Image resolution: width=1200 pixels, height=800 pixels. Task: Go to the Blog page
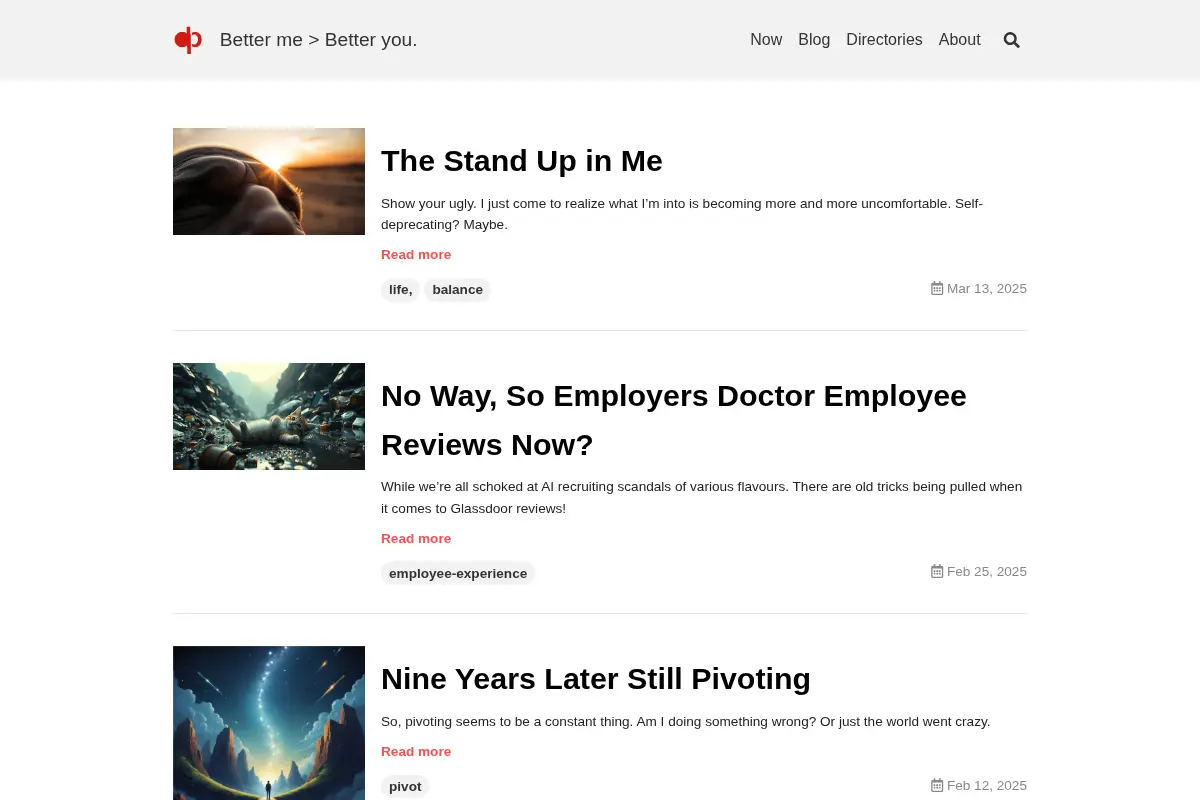[814, 40]
